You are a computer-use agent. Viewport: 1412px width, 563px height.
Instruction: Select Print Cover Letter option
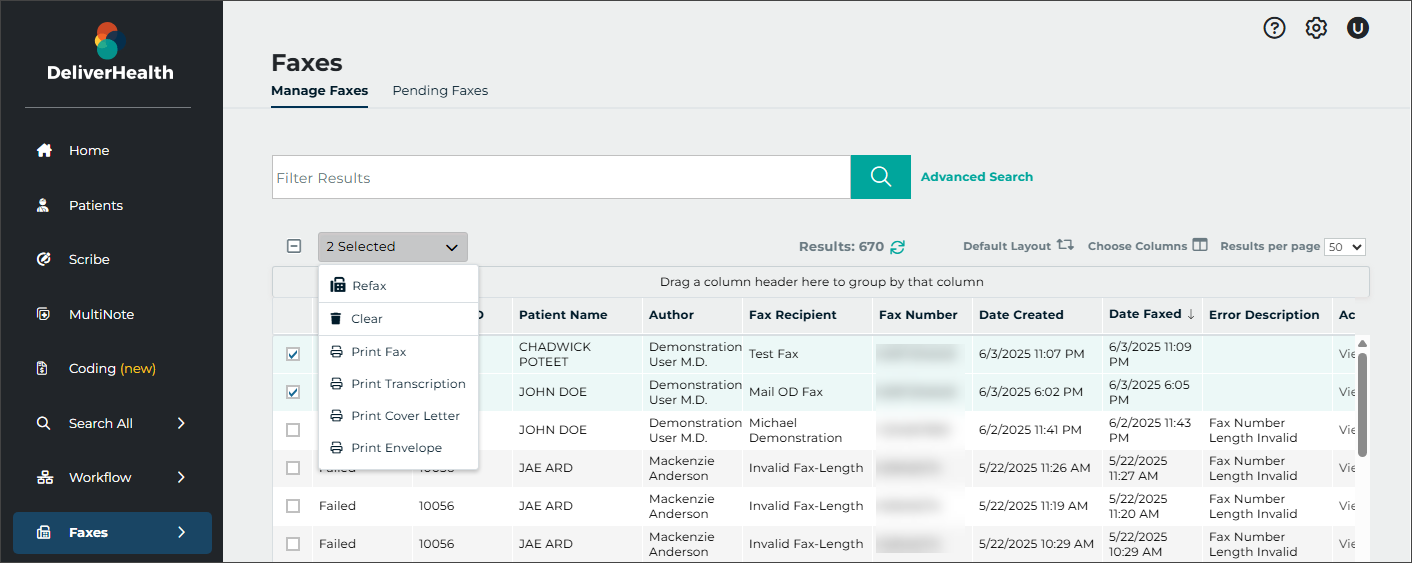coord(405,416)
